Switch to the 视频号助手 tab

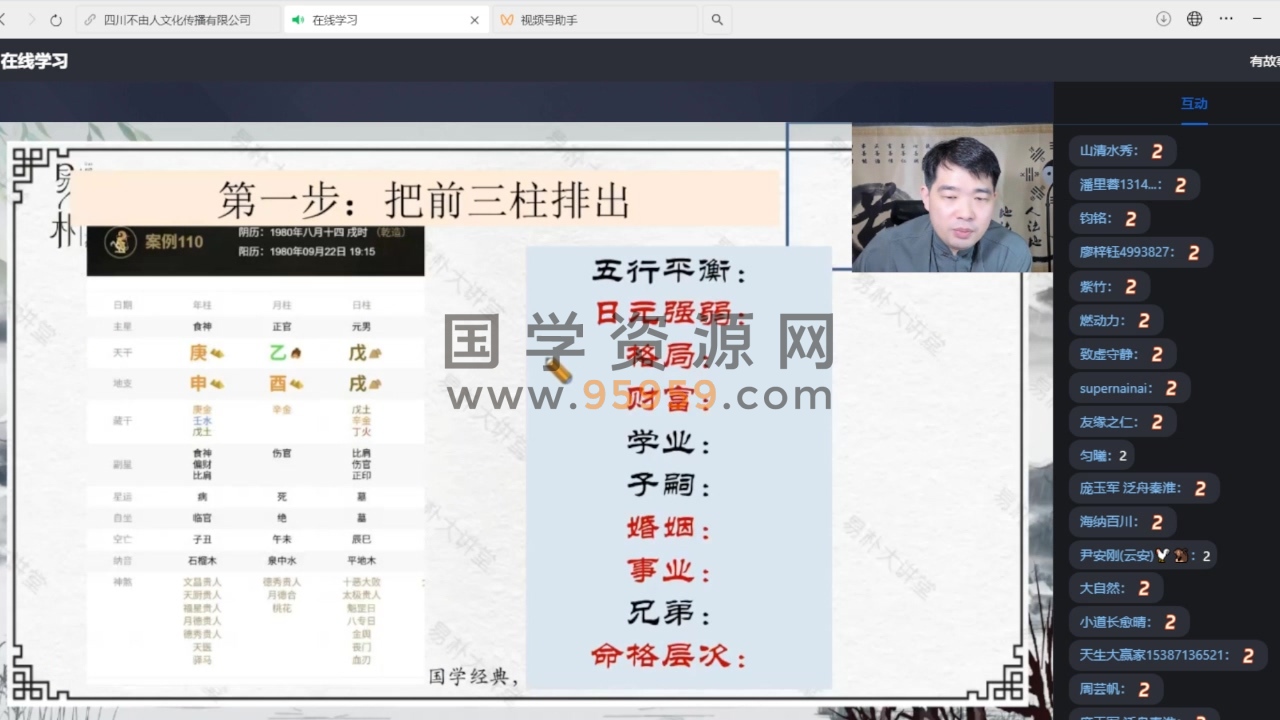pyautogui.click(x=595, y=20)
